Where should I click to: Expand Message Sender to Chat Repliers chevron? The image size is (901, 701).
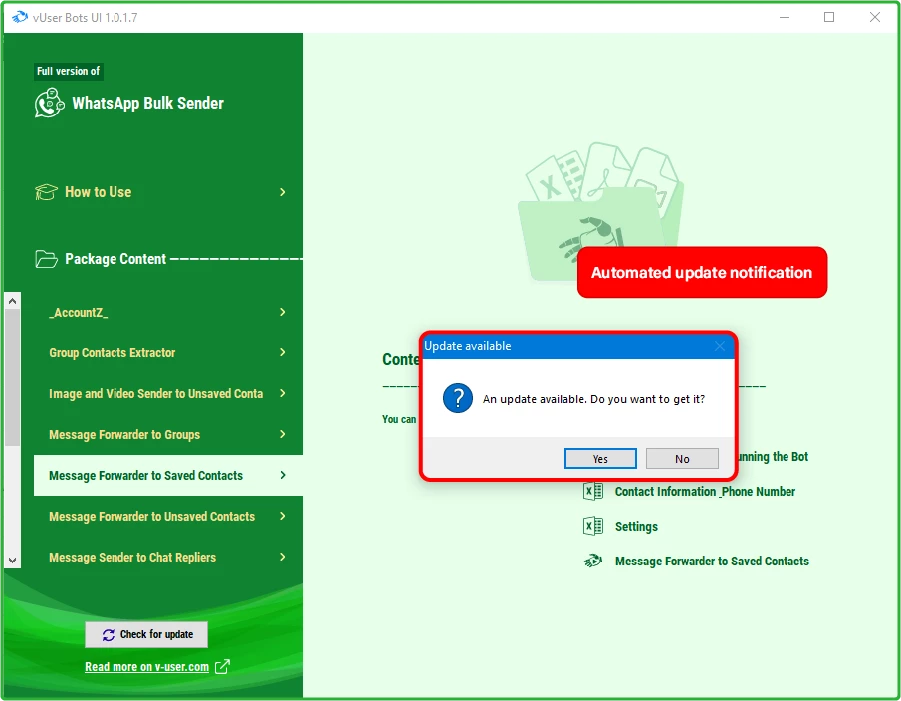coord(283,557)
